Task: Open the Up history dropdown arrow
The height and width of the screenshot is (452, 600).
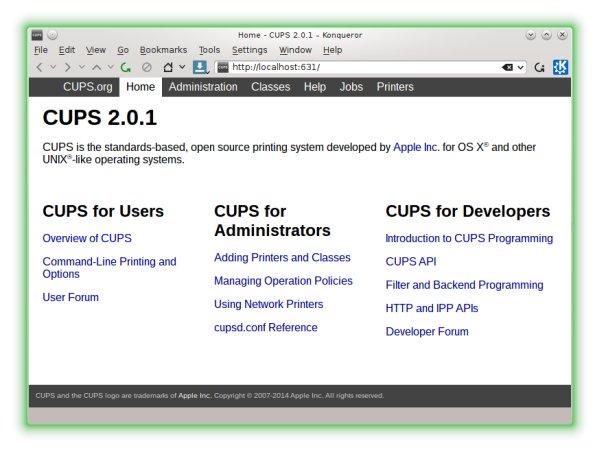Action: 111,67
